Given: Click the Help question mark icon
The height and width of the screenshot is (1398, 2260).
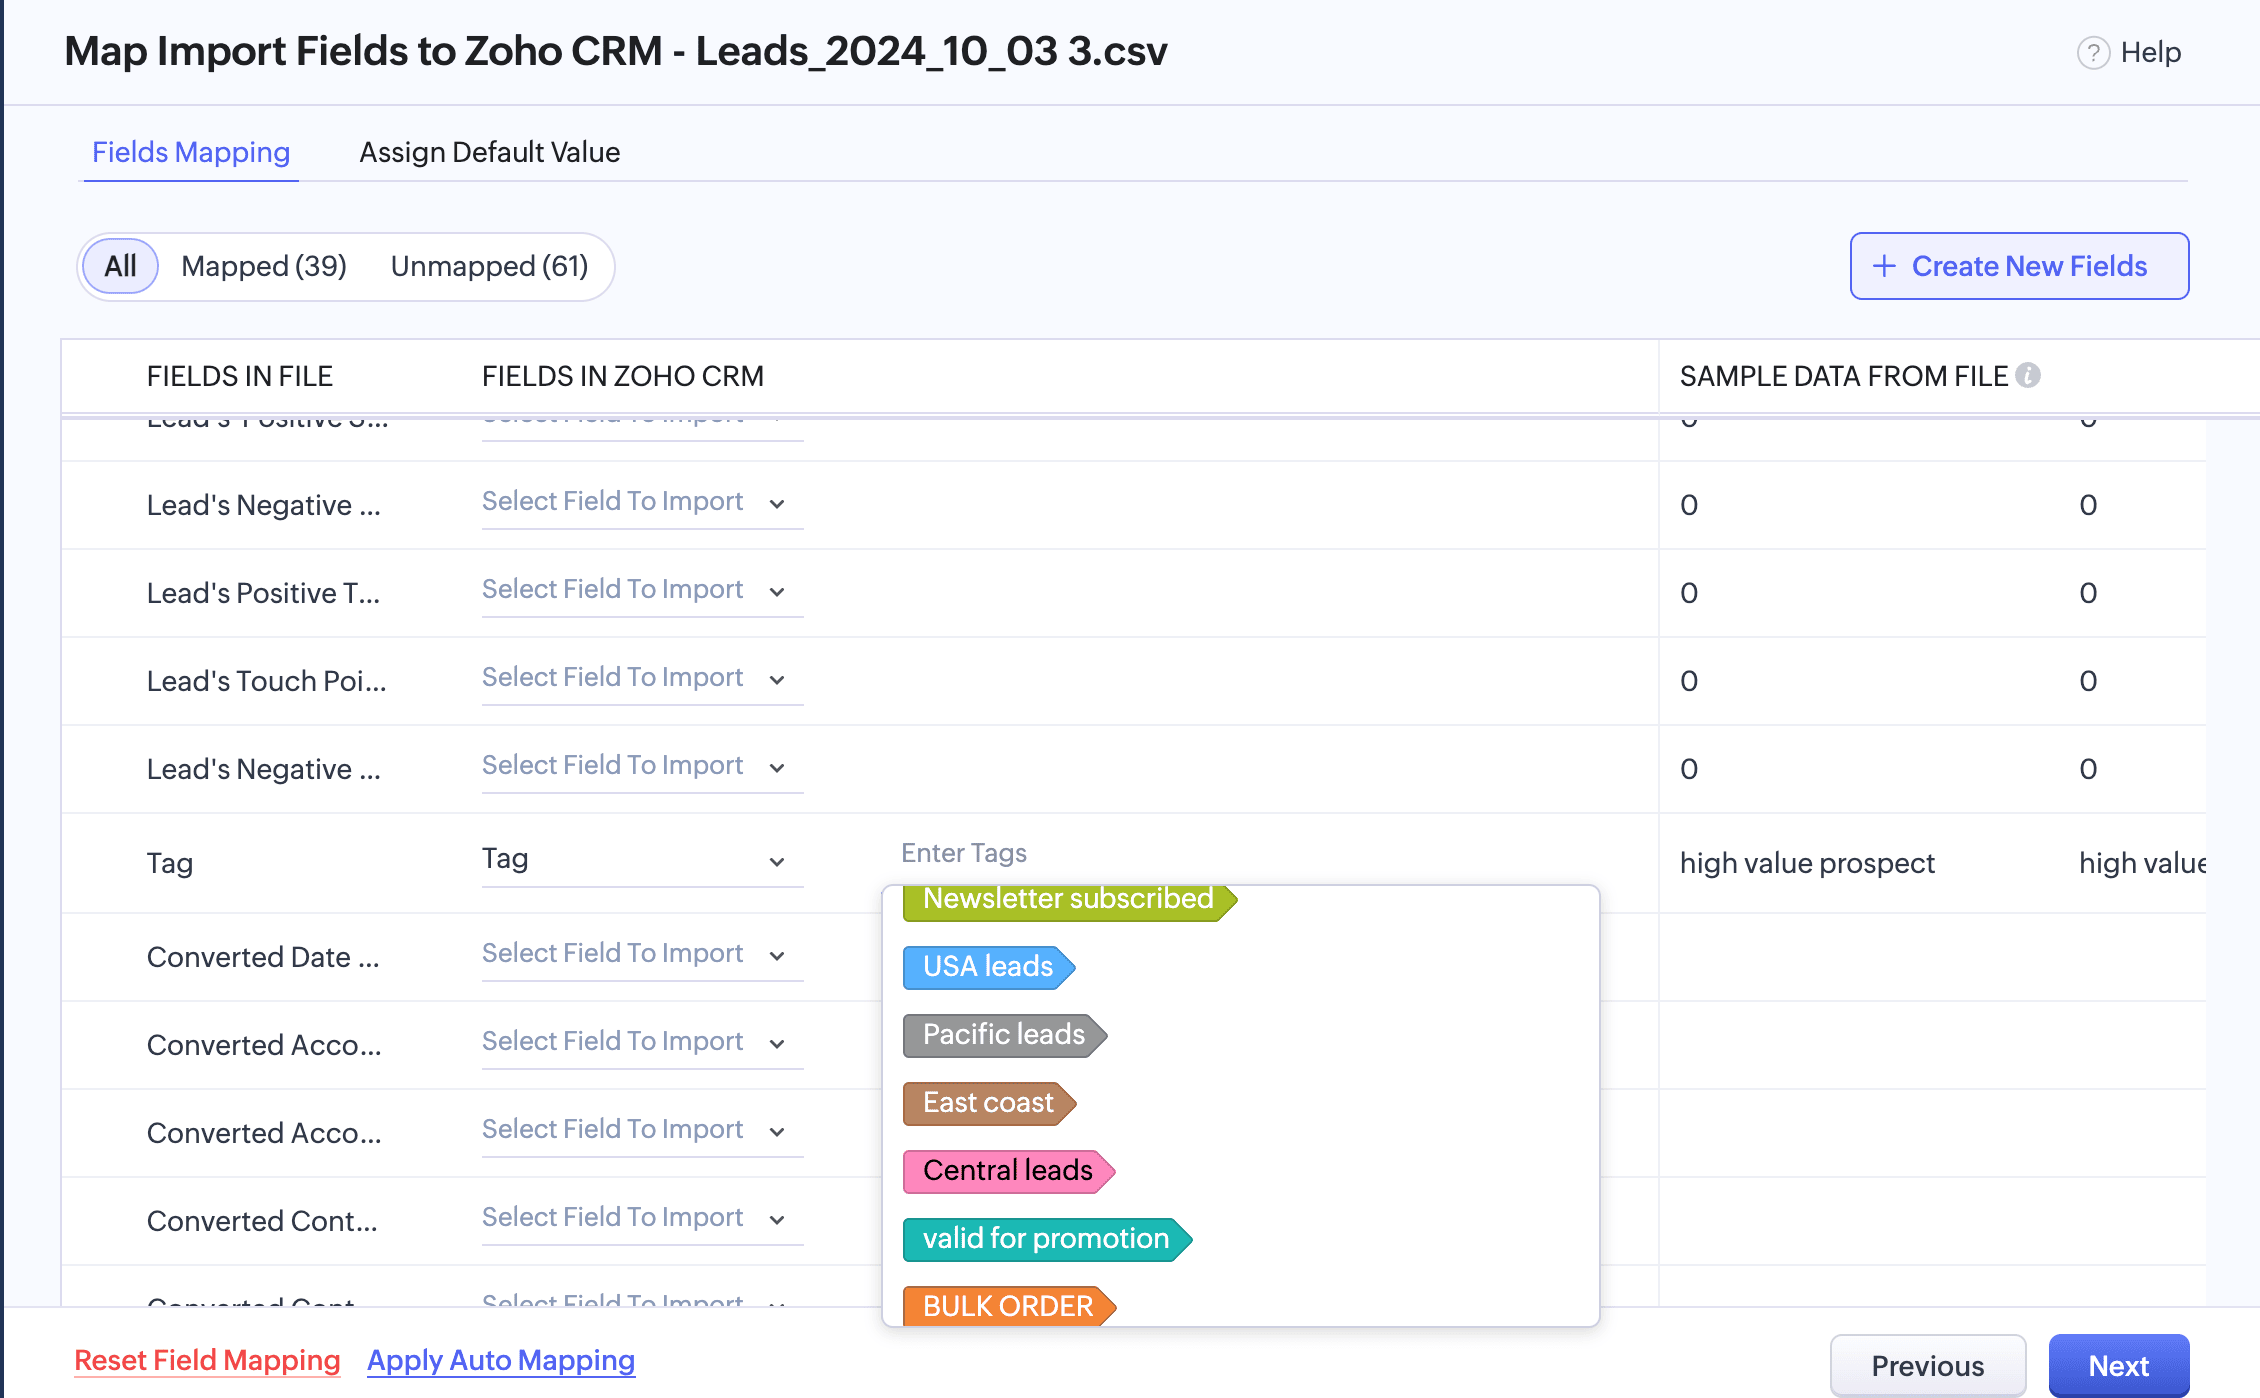Looking at the screenshot, I should click(x=2092, y=53).
